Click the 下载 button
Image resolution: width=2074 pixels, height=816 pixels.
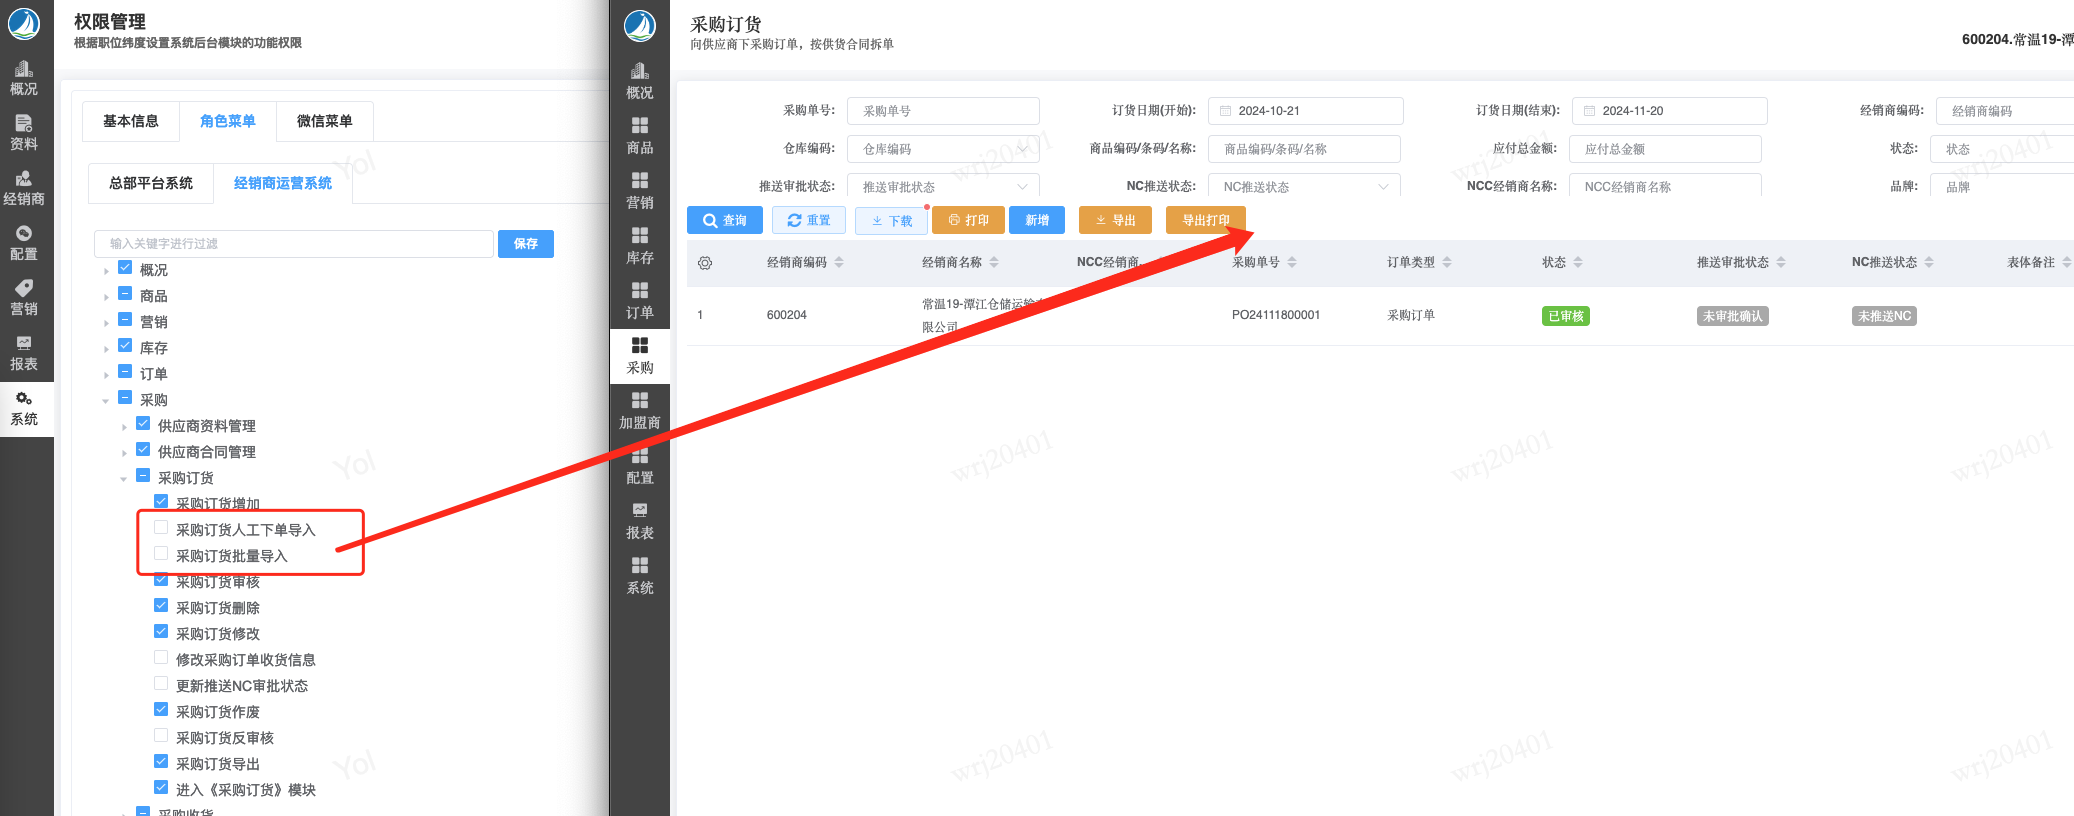892,220
